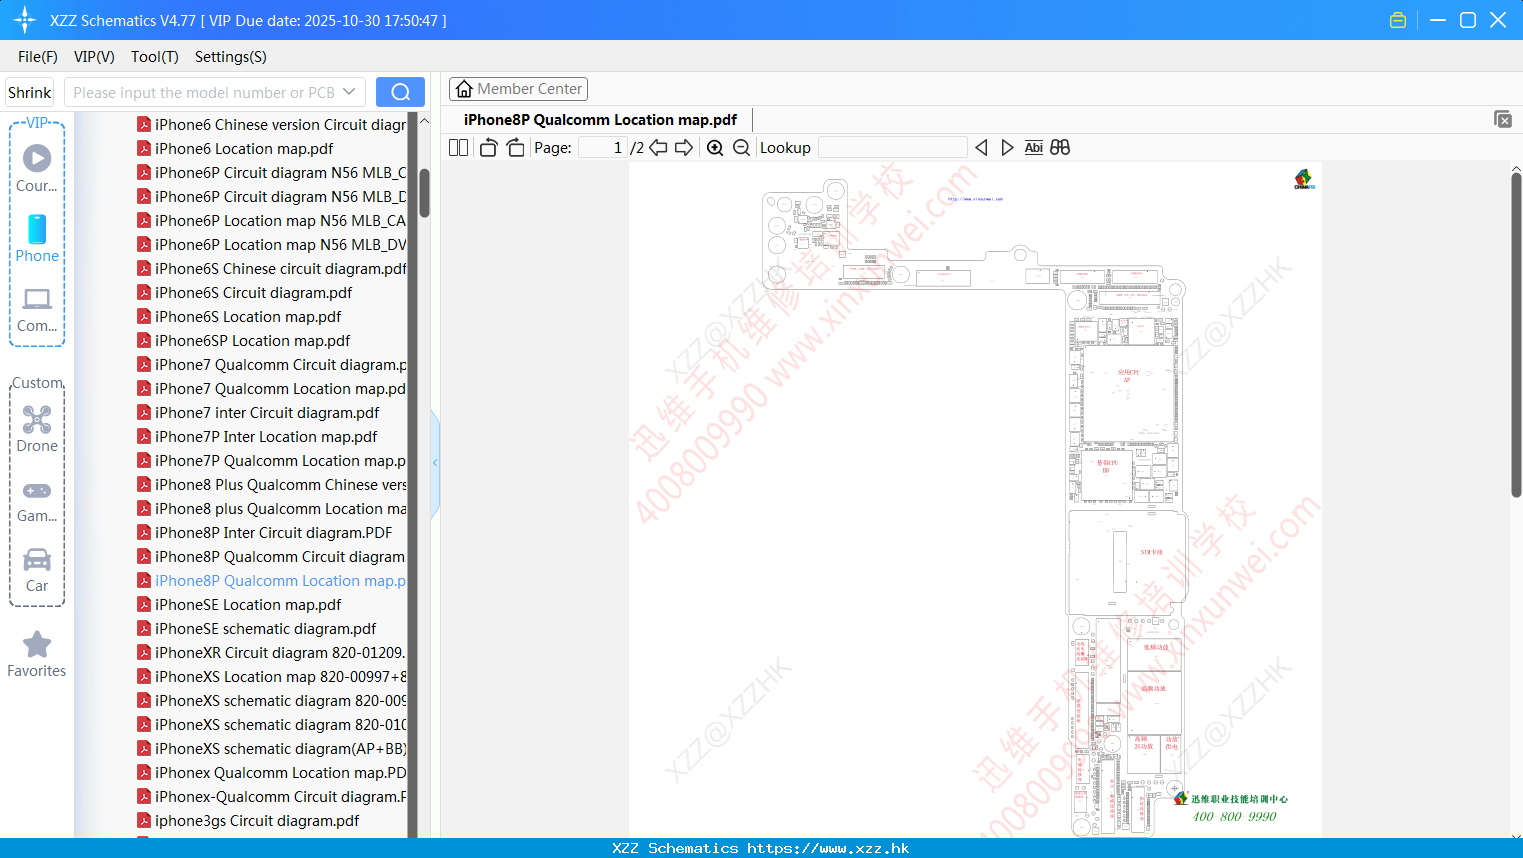Image resolution: width=1523 pixels, height=858 pixels.
Task: Open iPhone6S Chinese circuit diagram.pdf
Action: pyautogui.click(x=280, y=268)
